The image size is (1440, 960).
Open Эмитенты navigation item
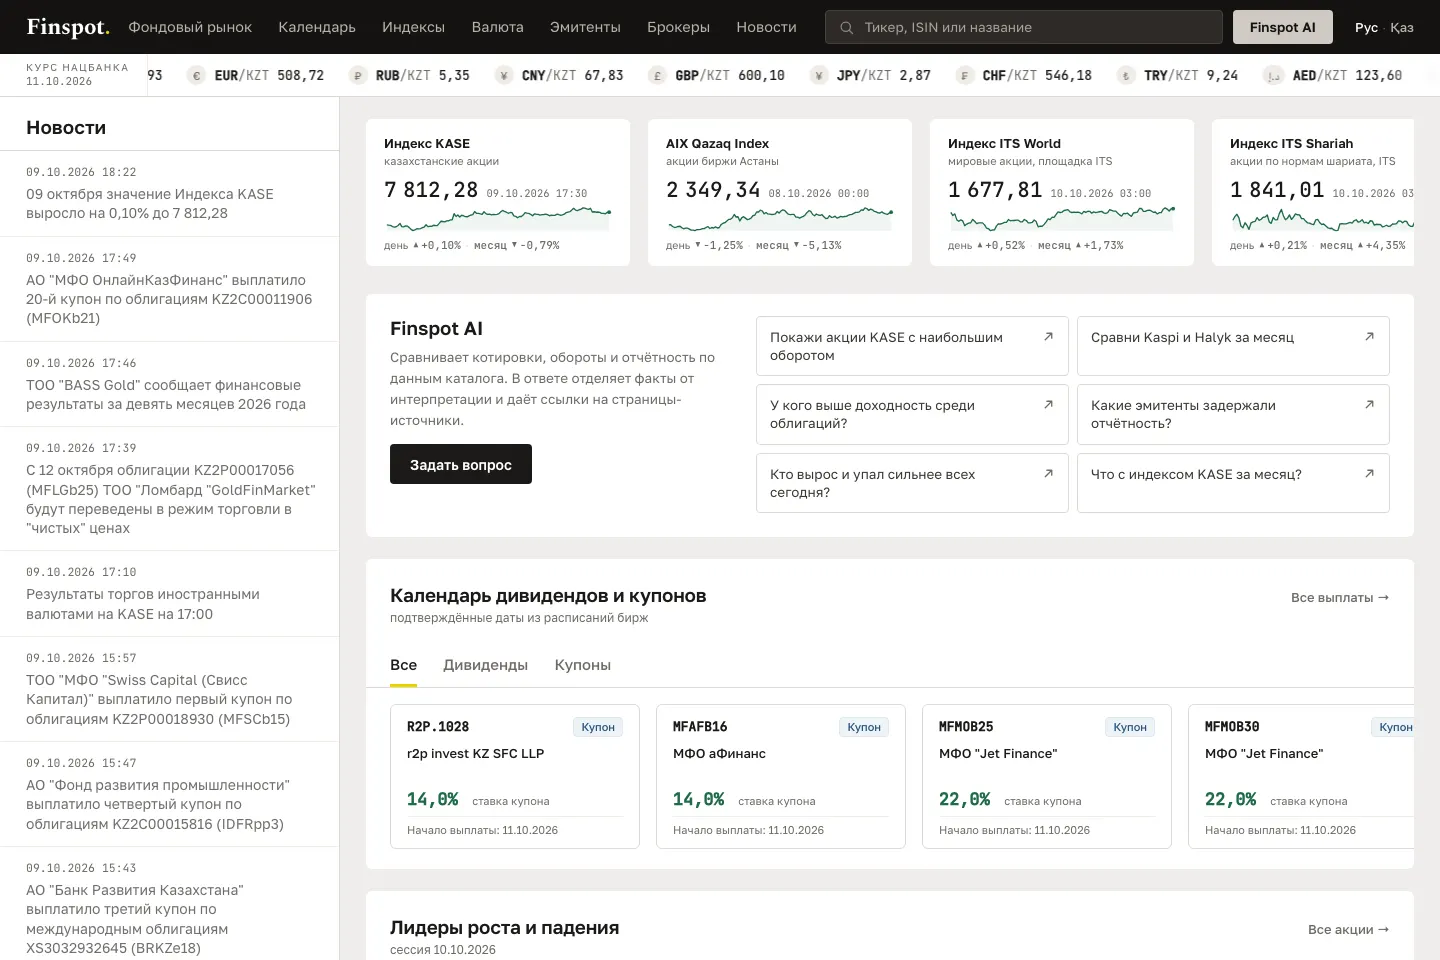(x=585, y=27)
